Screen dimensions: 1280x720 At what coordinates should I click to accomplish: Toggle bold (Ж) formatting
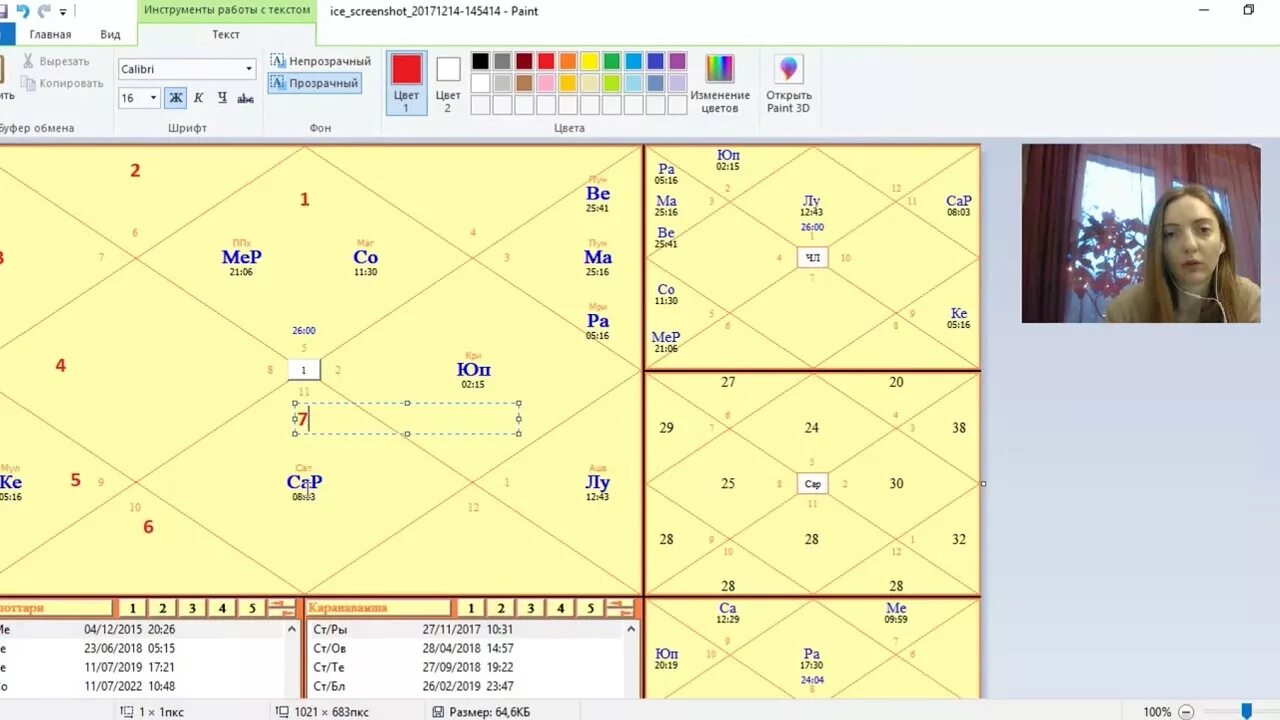[176, 98]
